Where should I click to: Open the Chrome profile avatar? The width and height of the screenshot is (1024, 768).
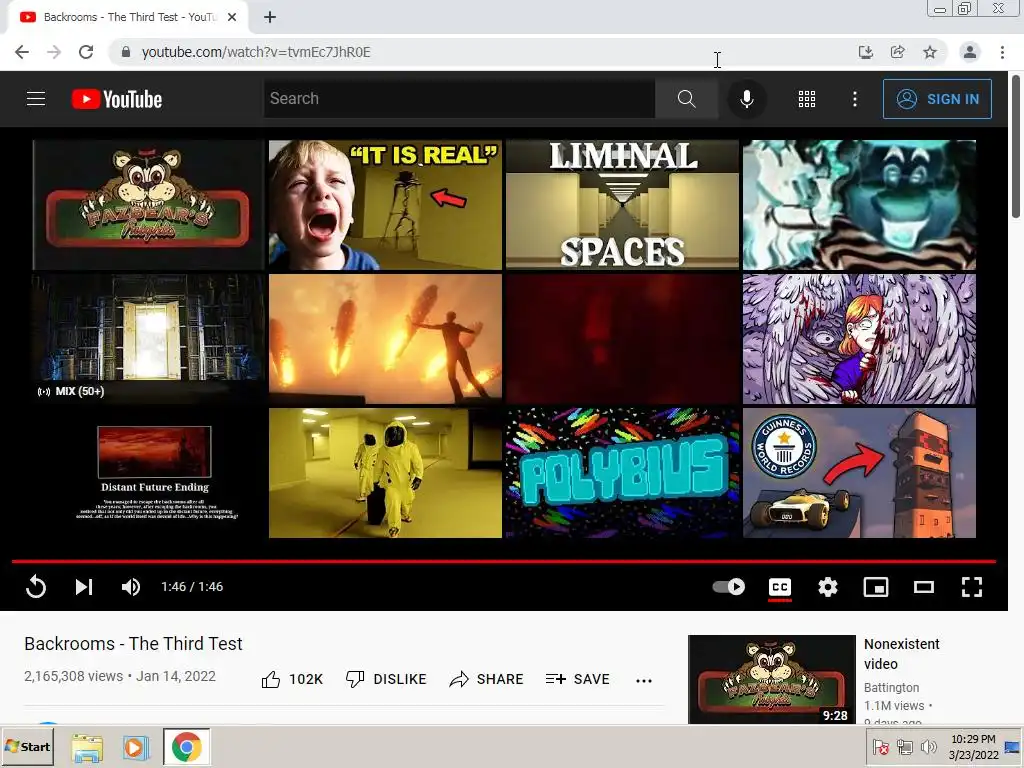970,52
